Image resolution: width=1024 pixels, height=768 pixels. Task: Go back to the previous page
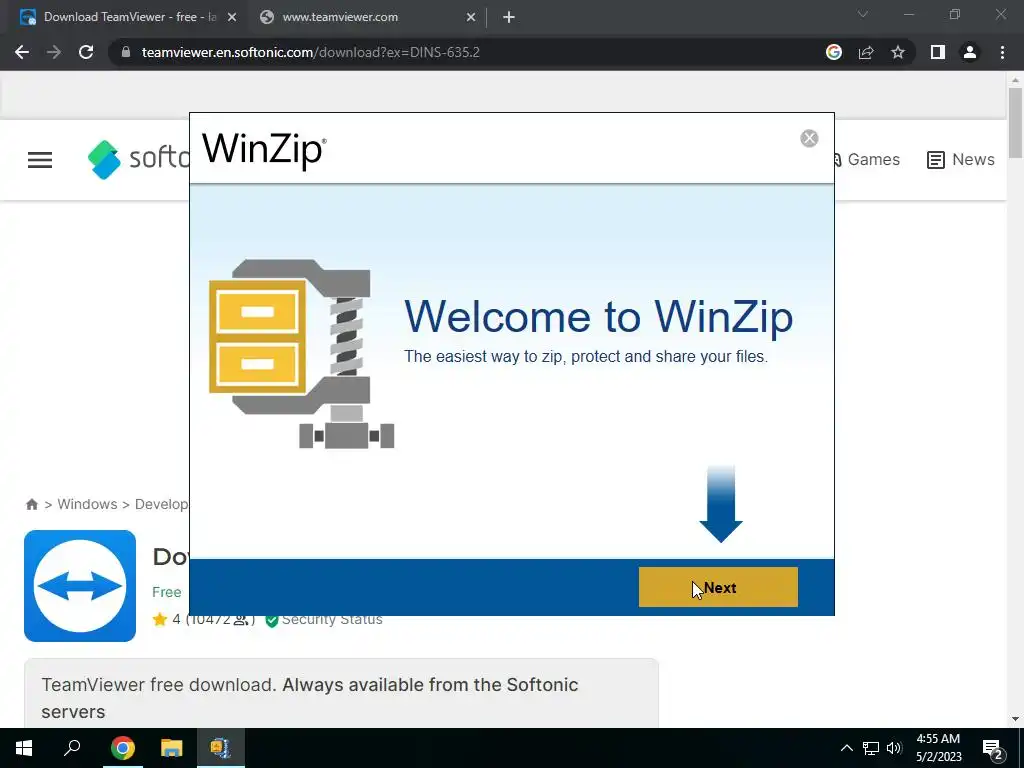coord(22,52)
